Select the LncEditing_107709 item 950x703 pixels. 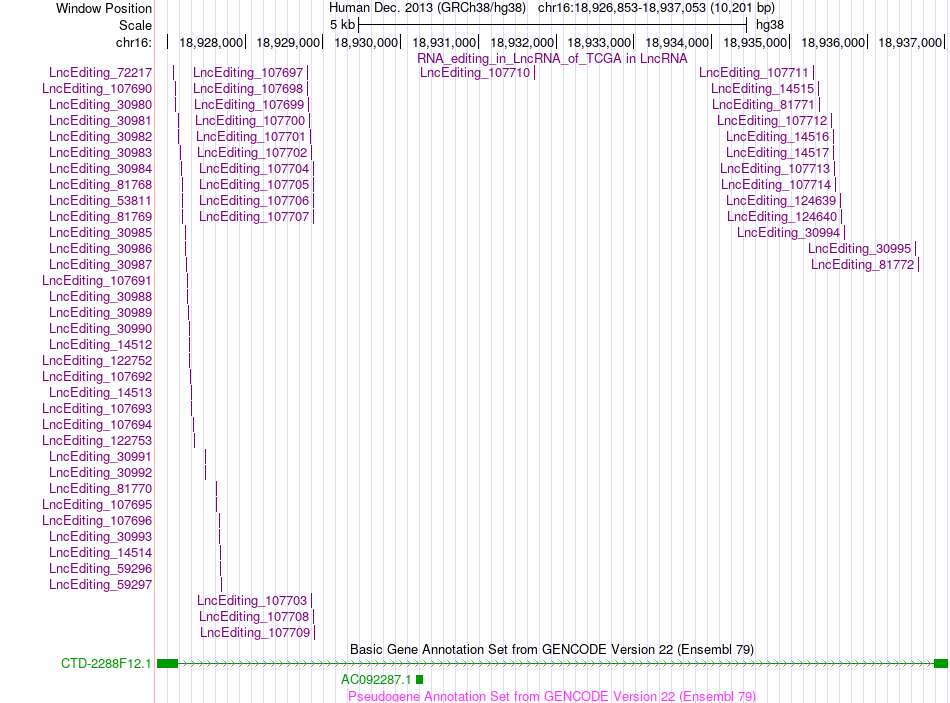click(x=255, y=633)
